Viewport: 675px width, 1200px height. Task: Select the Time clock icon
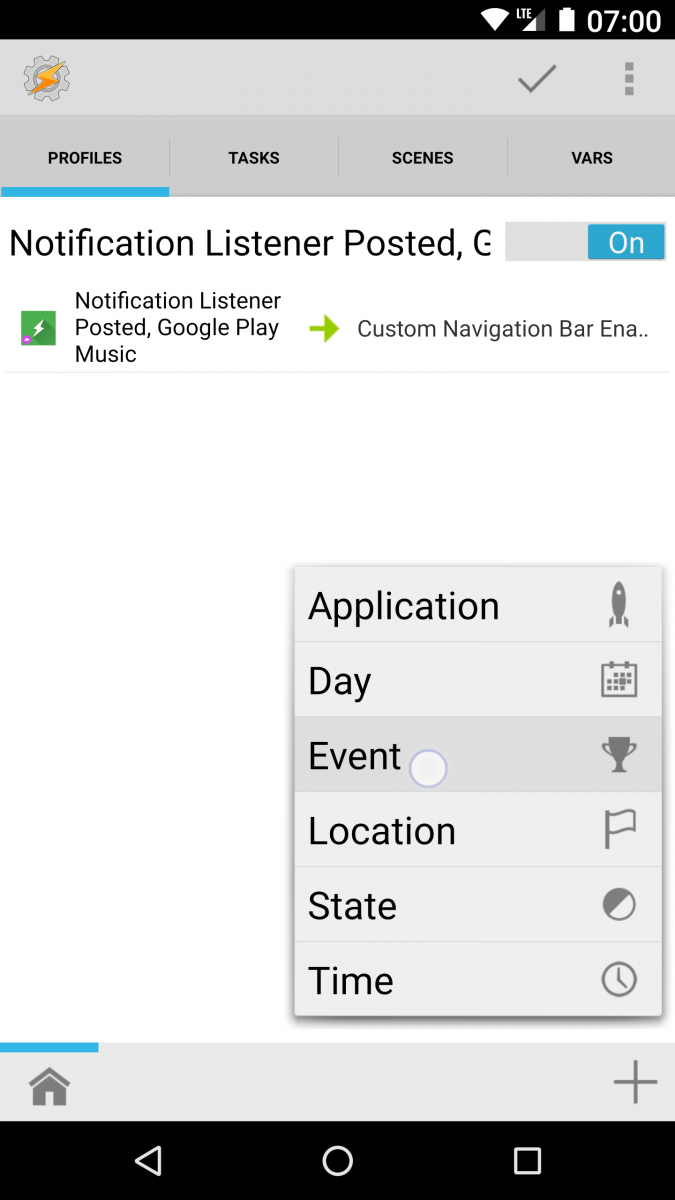(618, 979)
